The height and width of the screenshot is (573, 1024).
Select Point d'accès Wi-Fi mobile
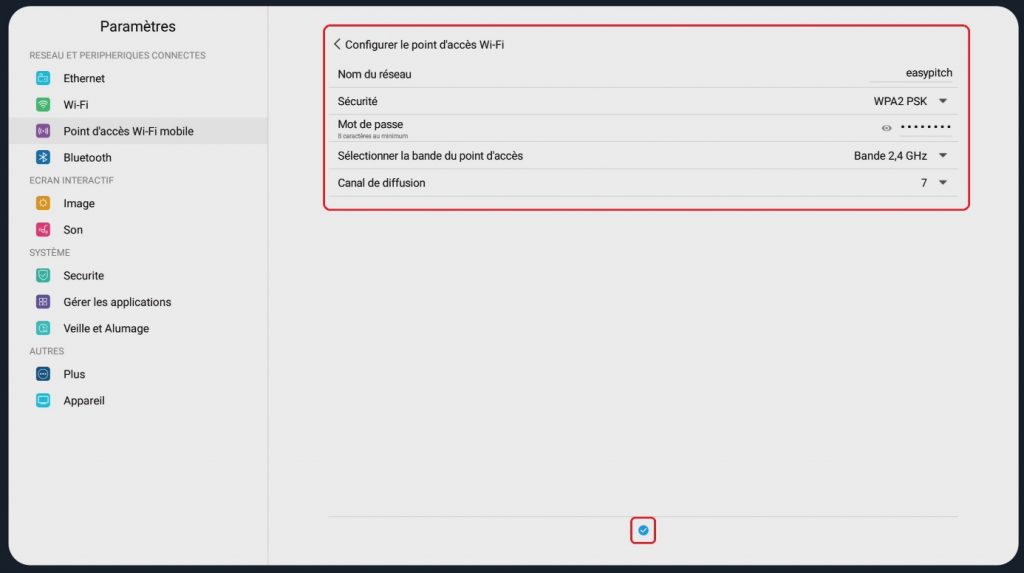tap(138, 131)
